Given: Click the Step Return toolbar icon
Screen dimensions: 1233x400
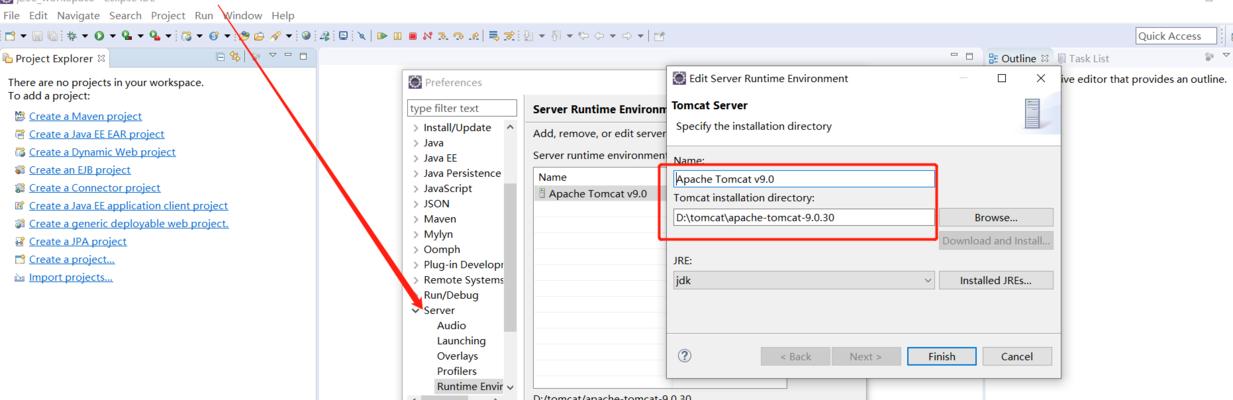Looking at the screenshot, I should [x=474, y=36].
